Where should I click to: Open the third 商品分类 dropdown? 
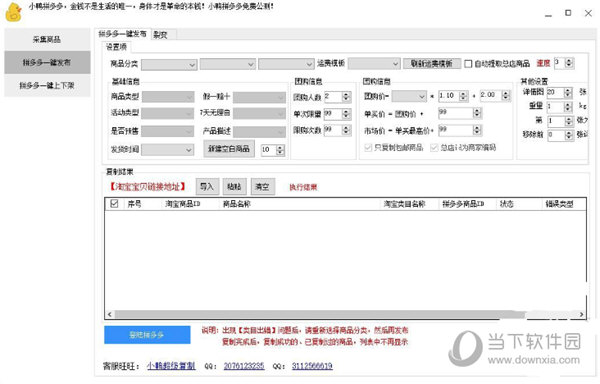[x=286, y=64]
